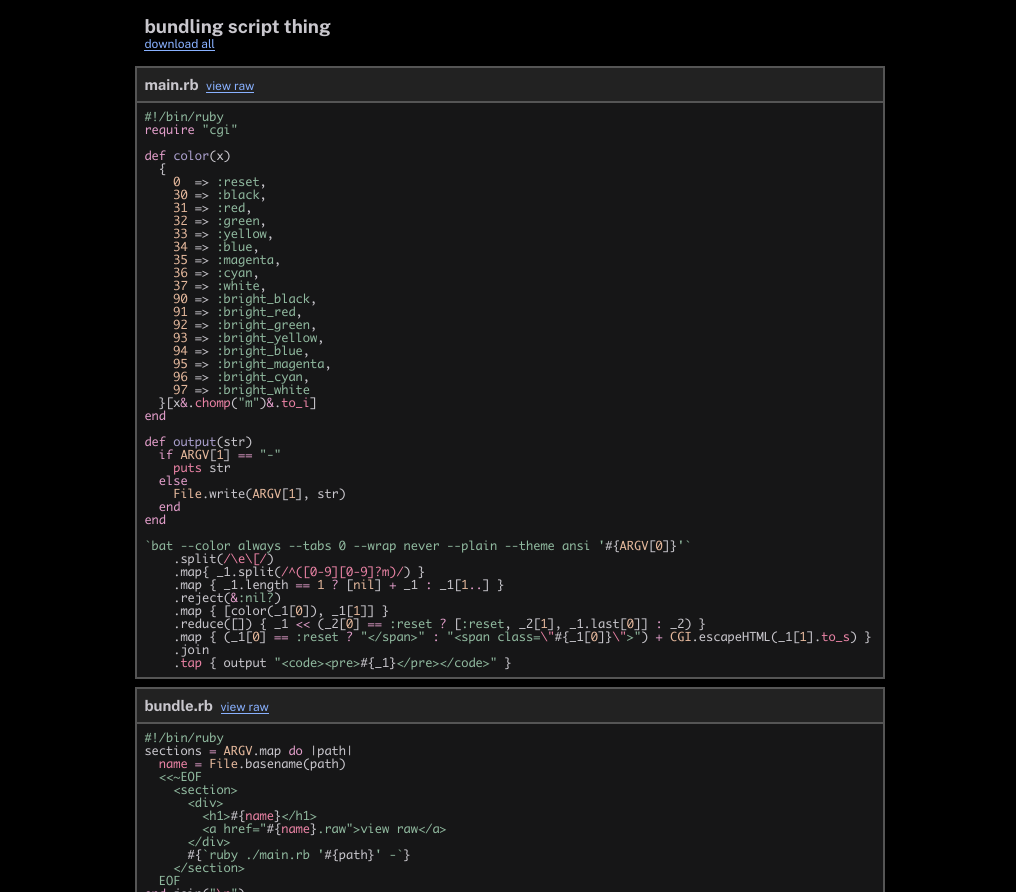Click the "def output(str)" line
Image resolution: width=1016 pixels, height=892 pixels.
click(x=198, y=442)
